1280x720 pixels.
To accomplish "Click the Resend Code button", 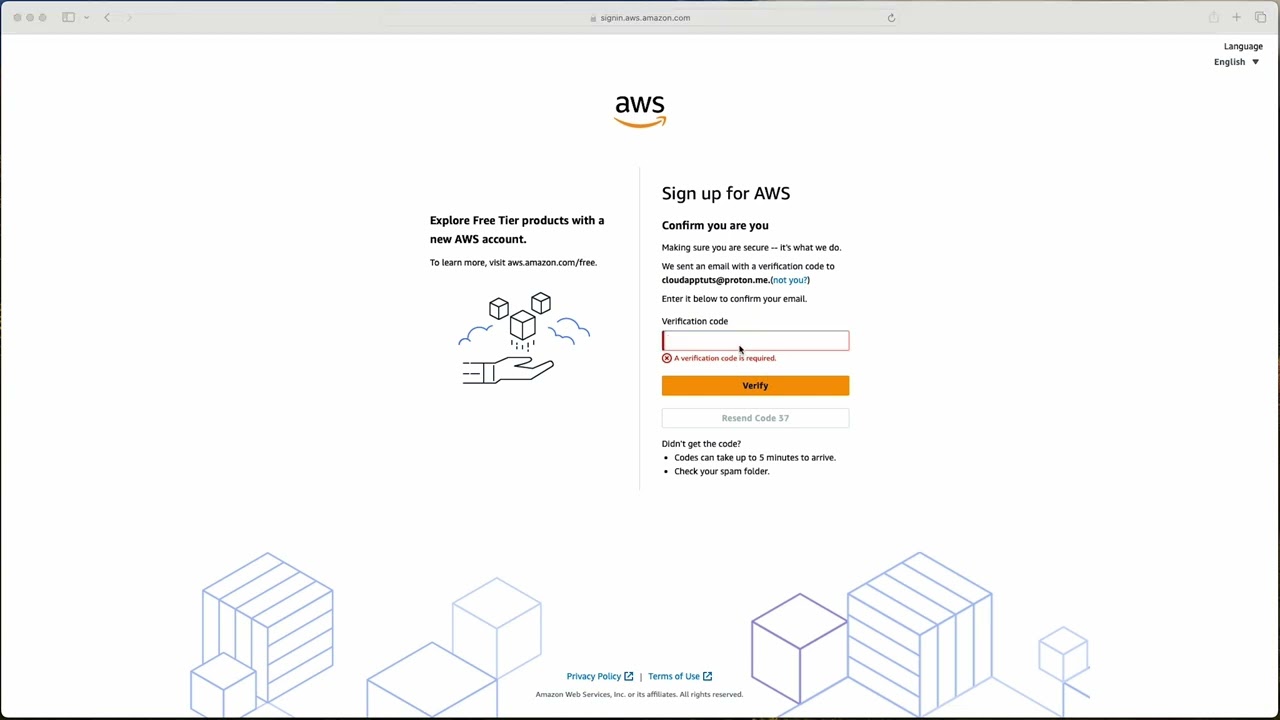I will 755,418.
